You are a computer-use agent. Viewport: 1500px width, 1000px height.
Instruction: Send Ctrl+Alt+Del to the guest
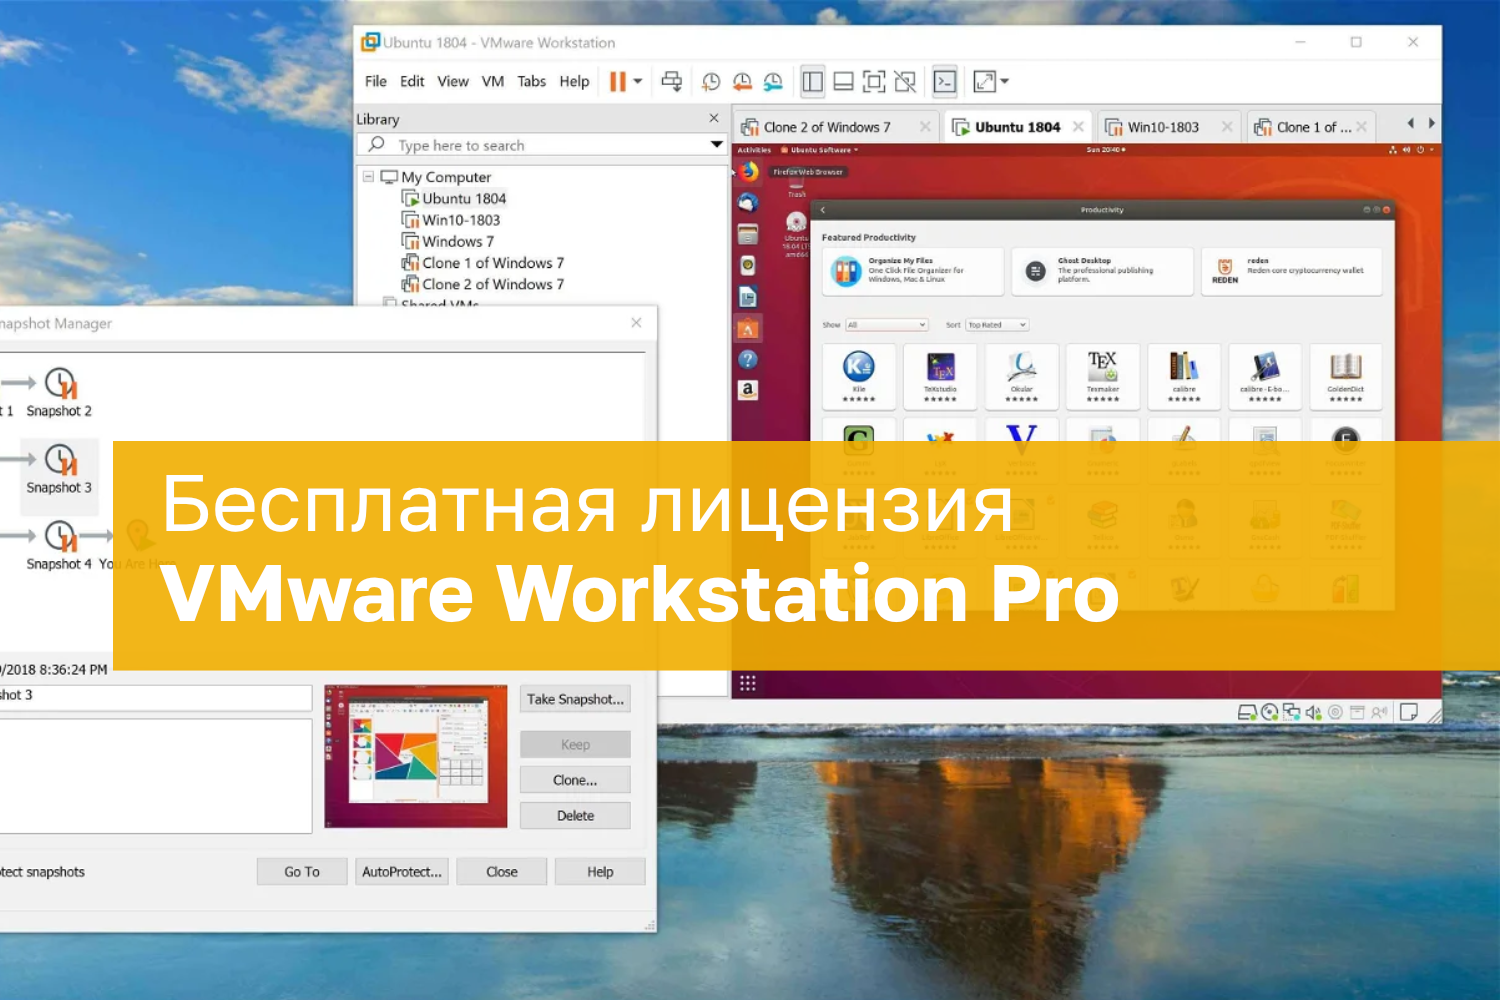(x=671, y=82)
